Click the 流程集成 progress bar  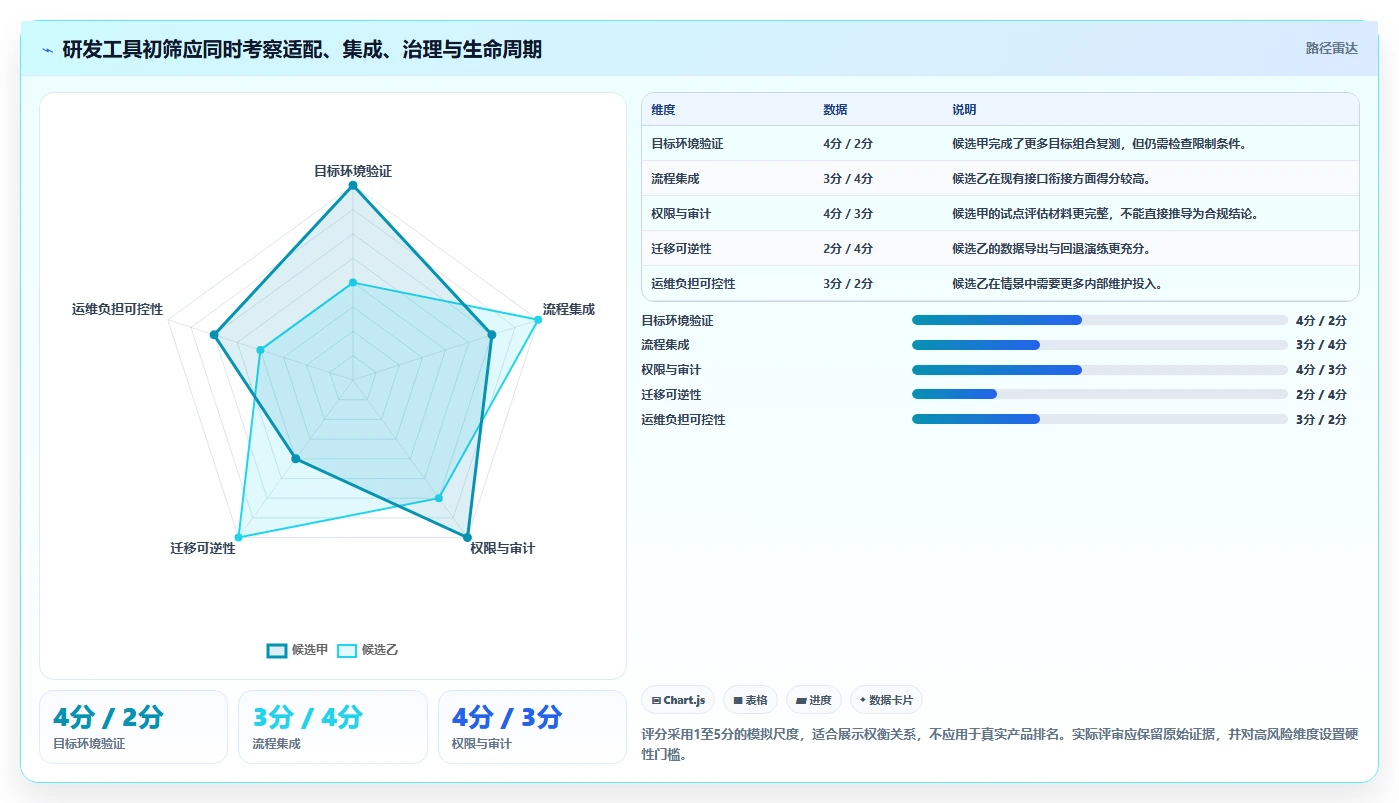[x=1100, y=345]
